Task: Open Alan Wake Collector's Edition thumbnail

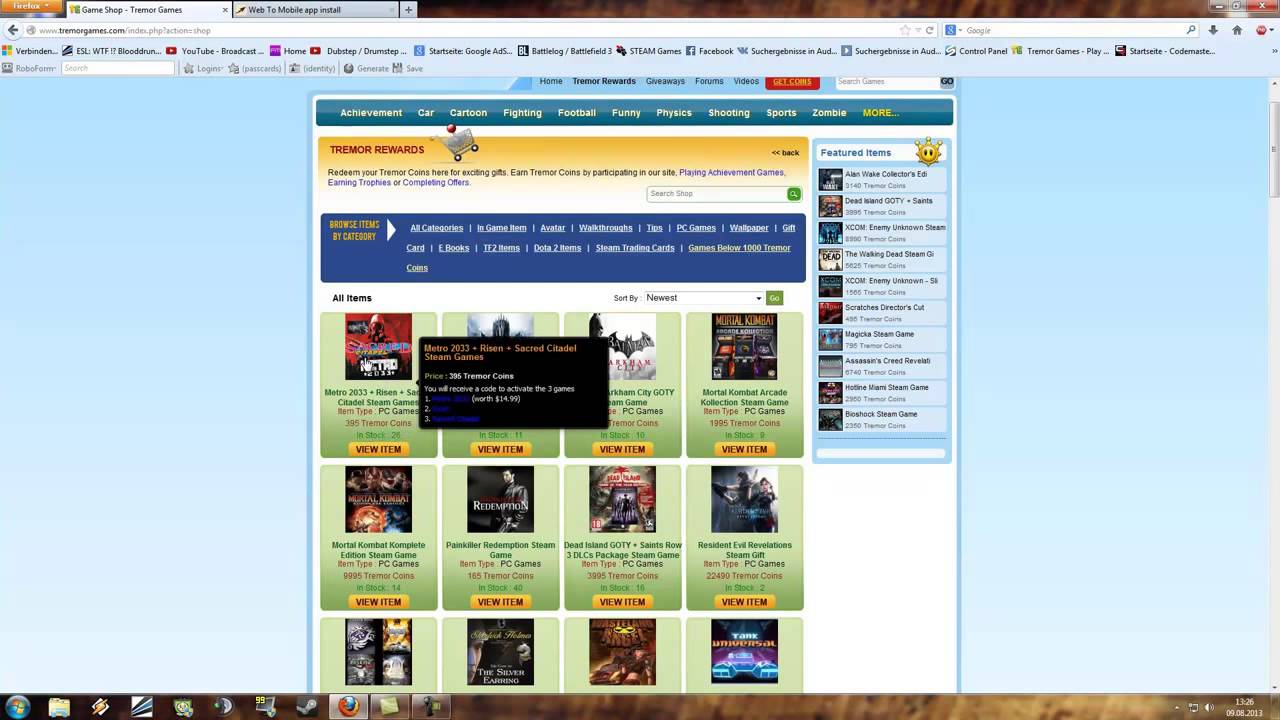Action: tap(830, 180)
